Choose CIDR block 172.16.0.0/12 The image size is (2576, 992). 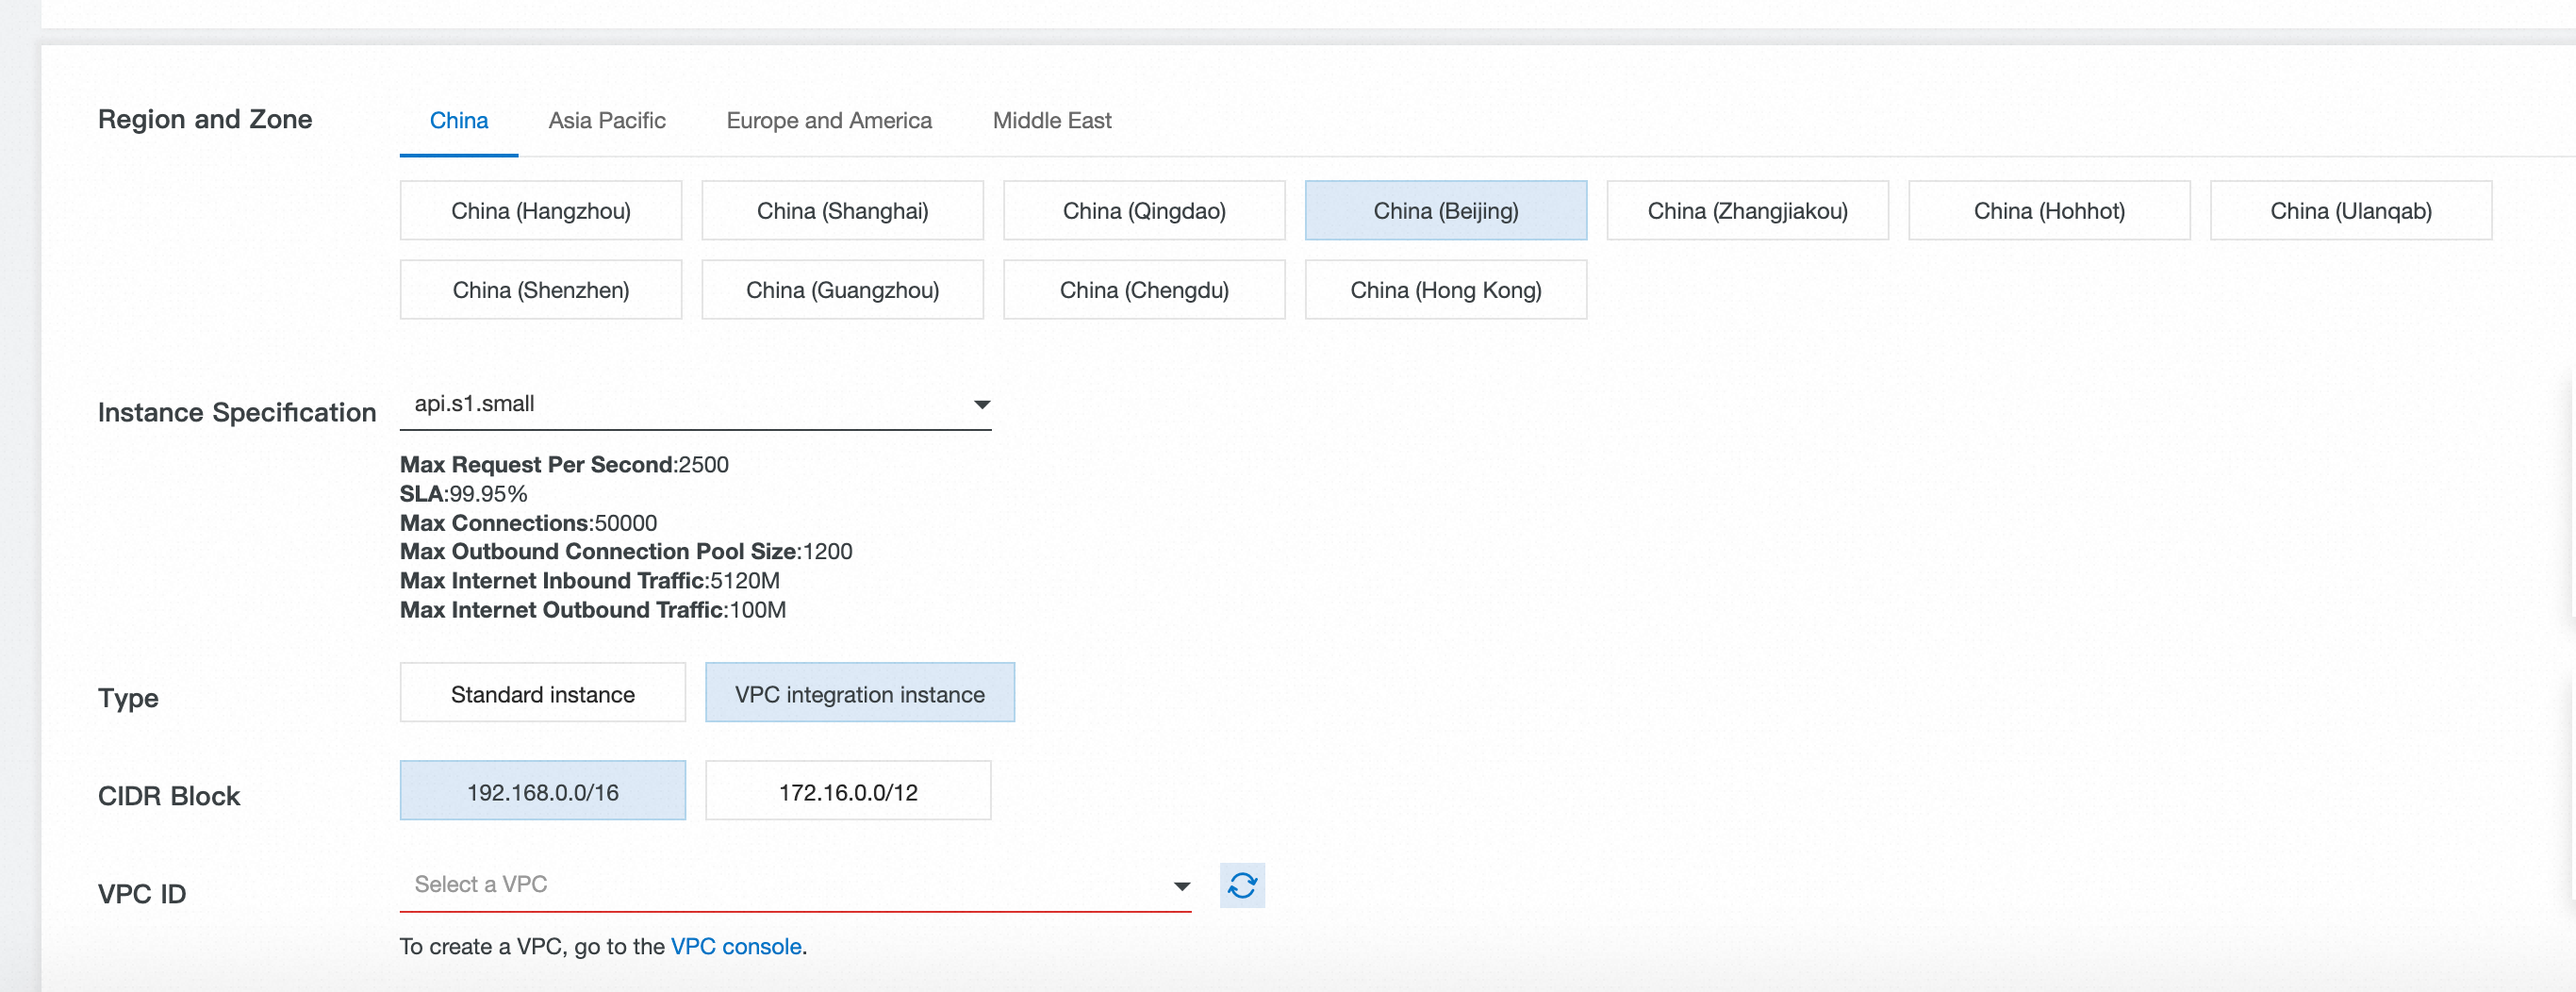848,791
